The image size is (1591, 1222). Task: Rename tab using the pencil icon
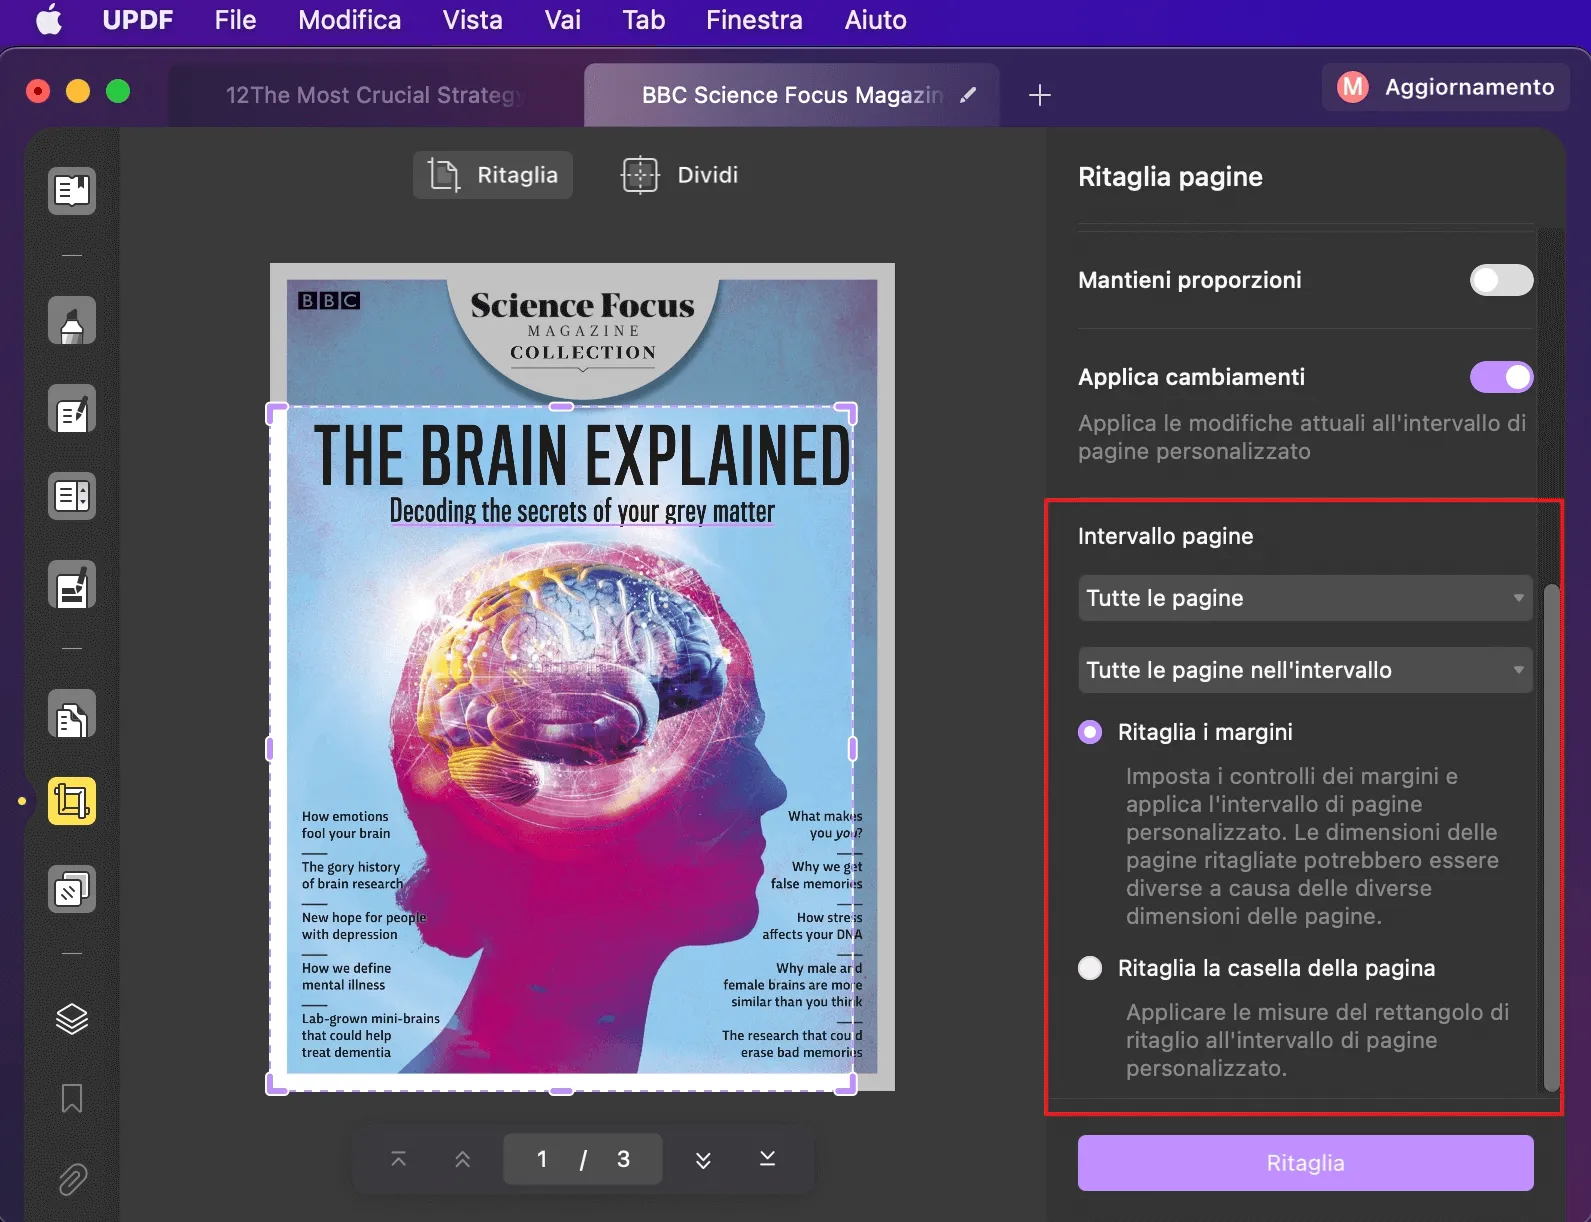968,95
